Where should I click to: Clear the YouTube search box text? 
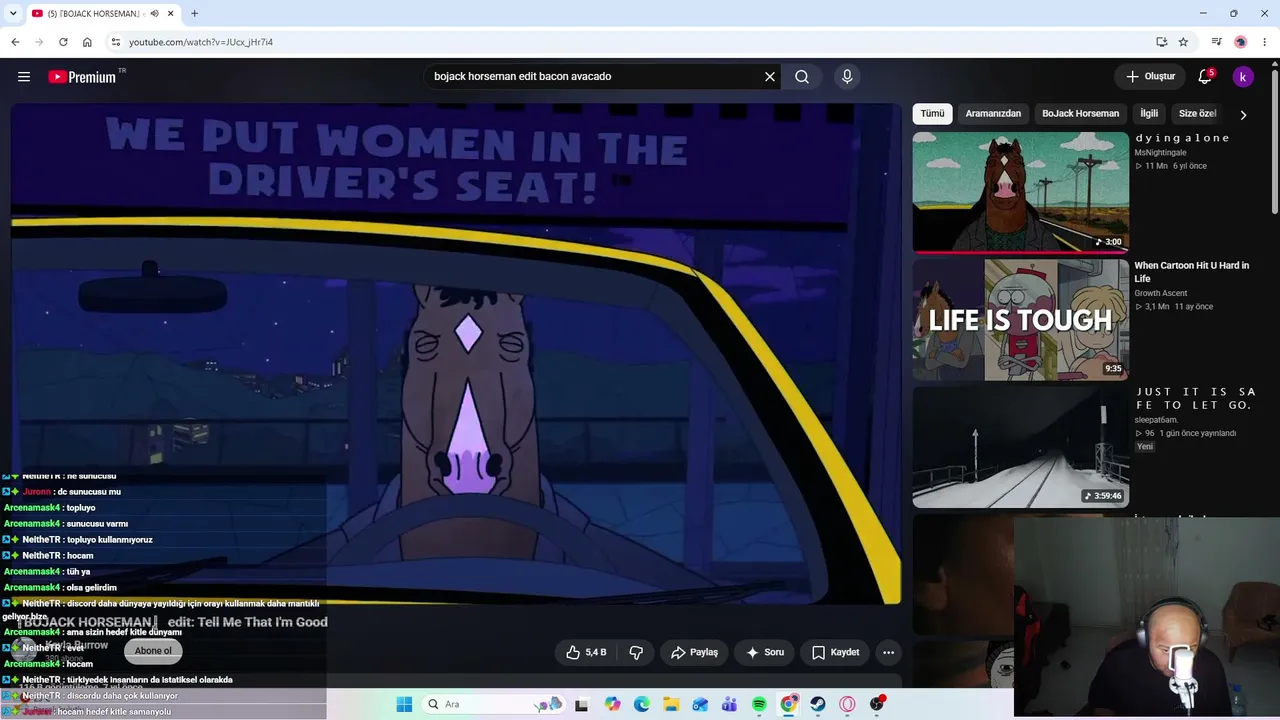pyautogui.click(x=770, y=77)
